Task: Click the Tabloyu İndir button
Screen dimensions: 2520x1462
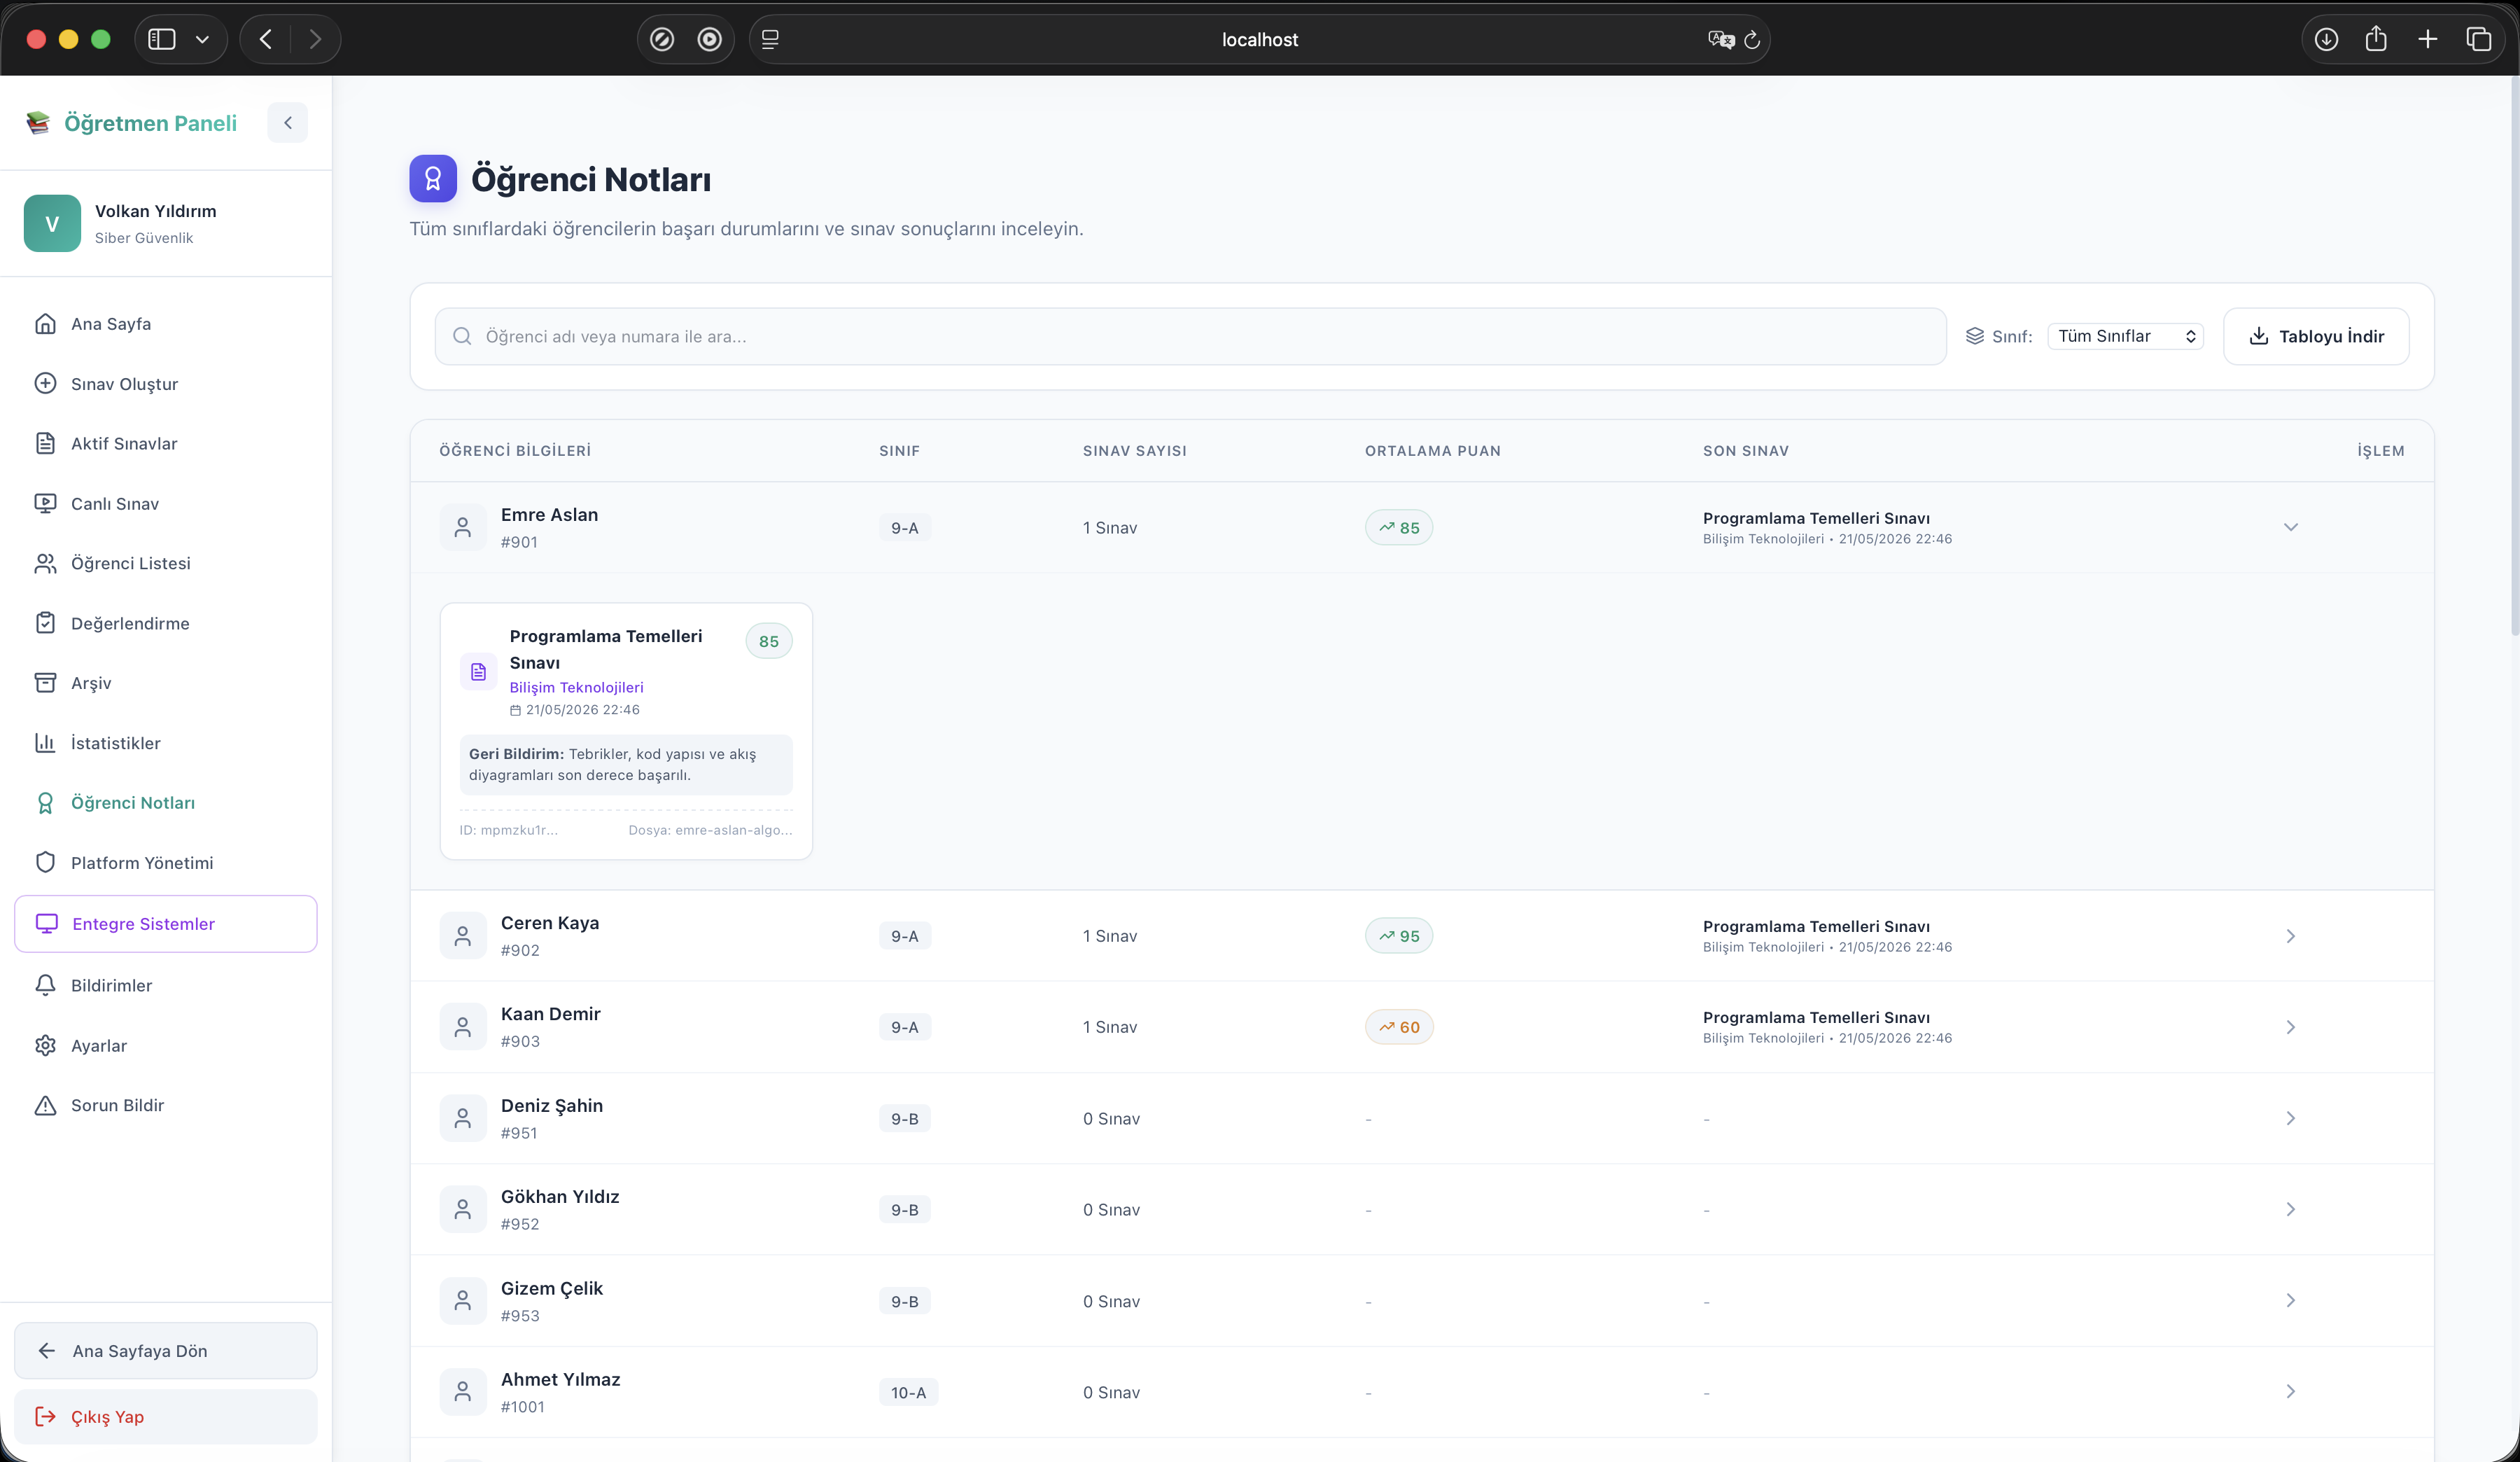Action: pos(2316,336)
